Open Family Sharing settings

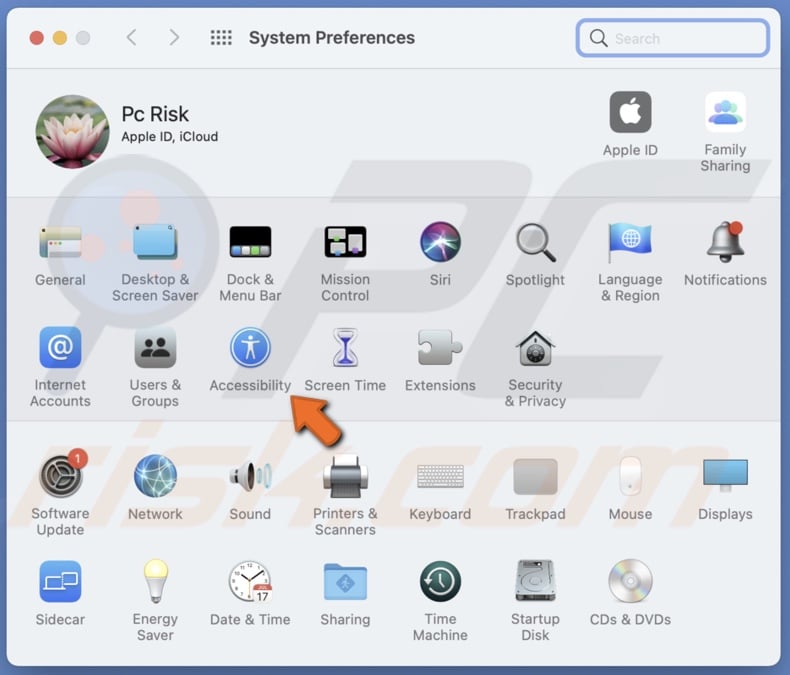tap(725, 113)
